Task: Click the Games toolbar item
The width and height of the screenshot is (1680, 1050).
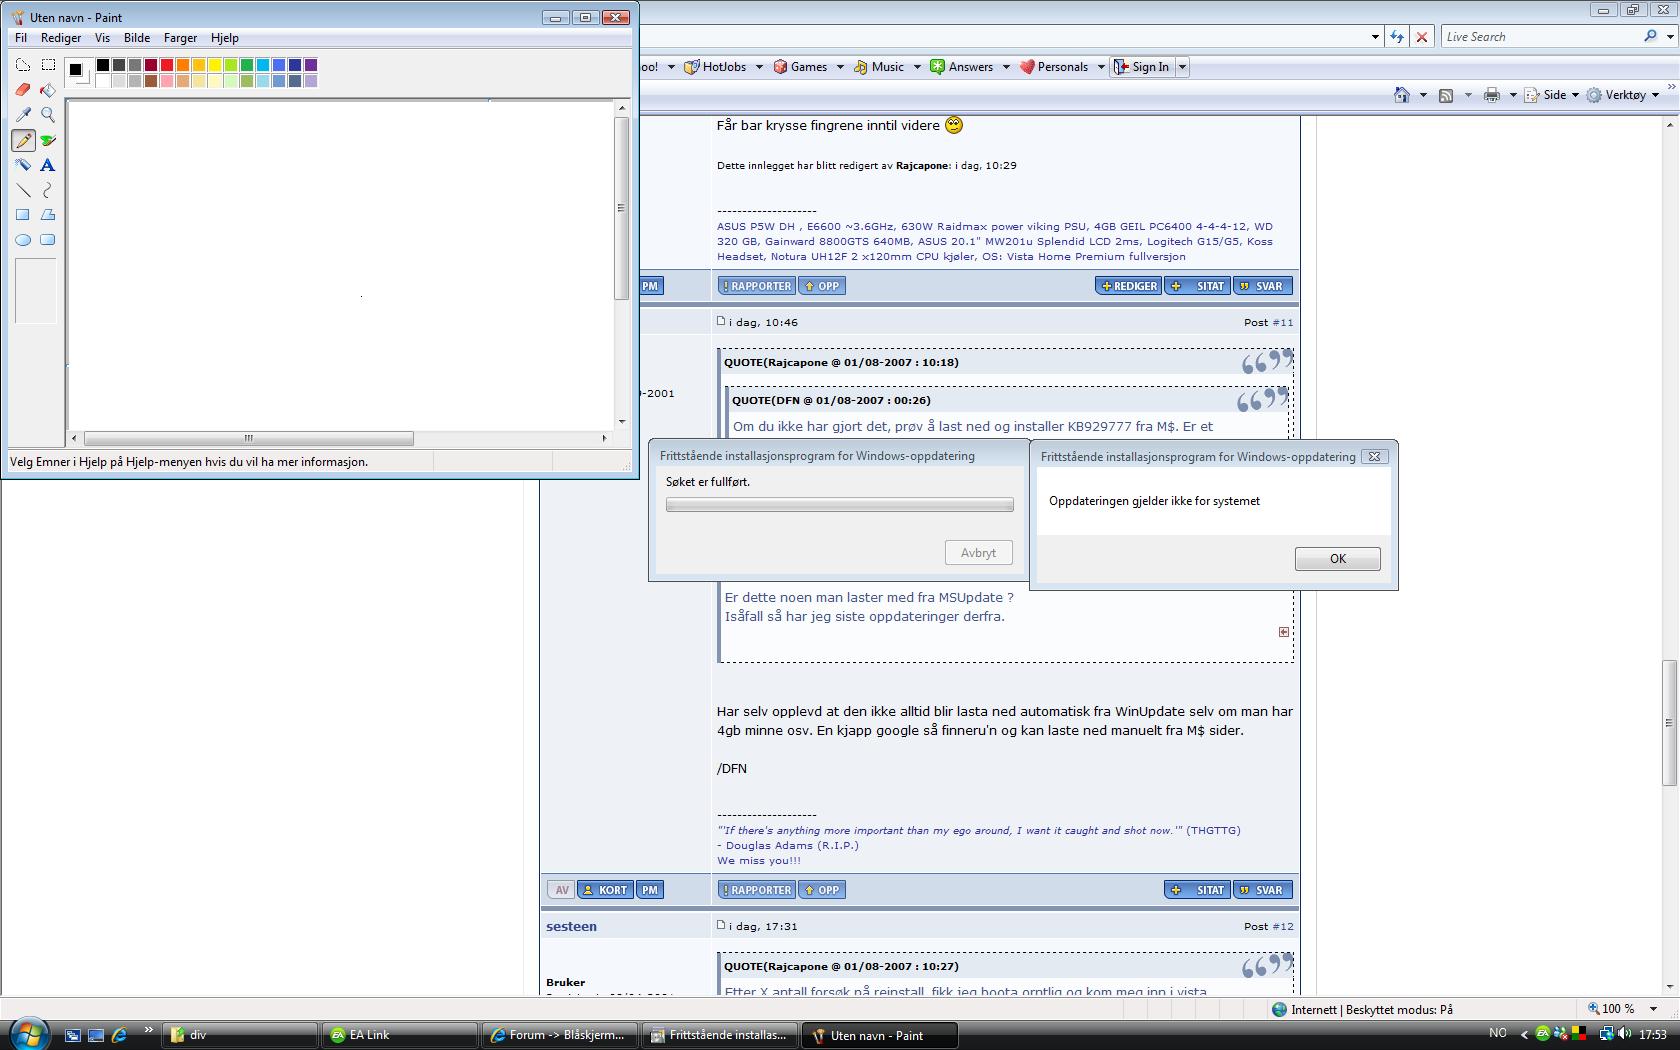Action: tap(801, 67)
